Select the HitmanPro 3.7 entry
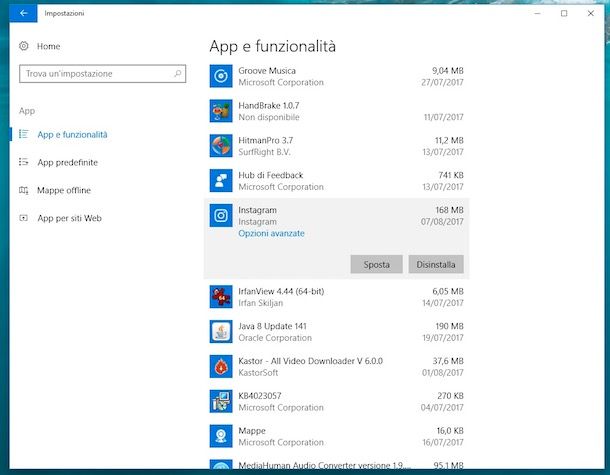Viewport: 610px width, 475px height. pos(337,146)
